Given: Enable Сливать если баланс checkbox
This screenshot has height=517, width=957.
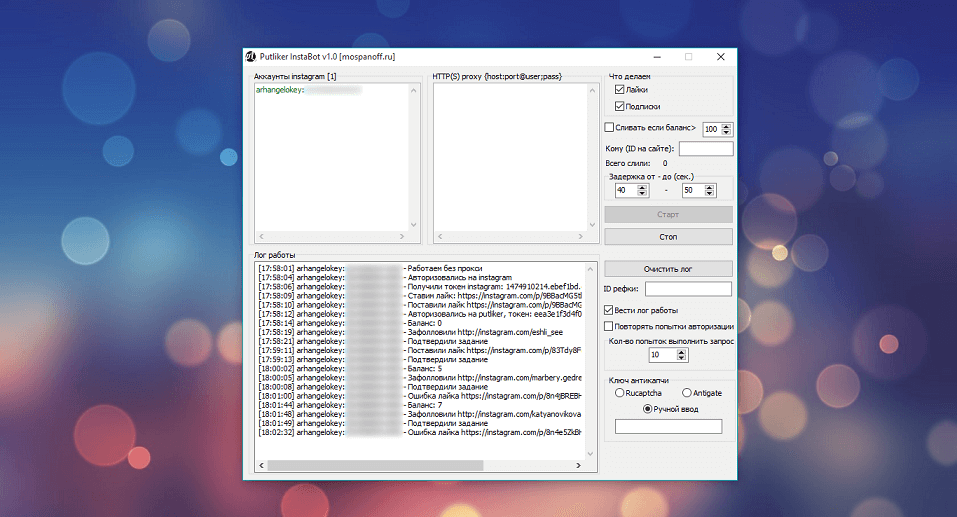Looking at the screenshot, I should click(x=609, y=128).
